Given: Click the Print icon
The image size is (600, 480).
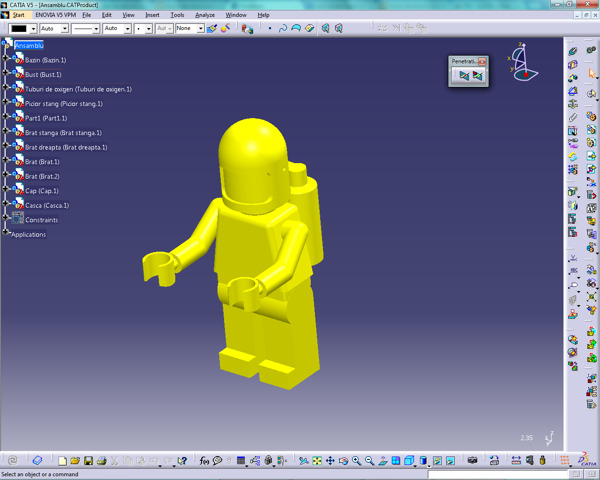Looking at the screenshot, I should tap(101, 460).
